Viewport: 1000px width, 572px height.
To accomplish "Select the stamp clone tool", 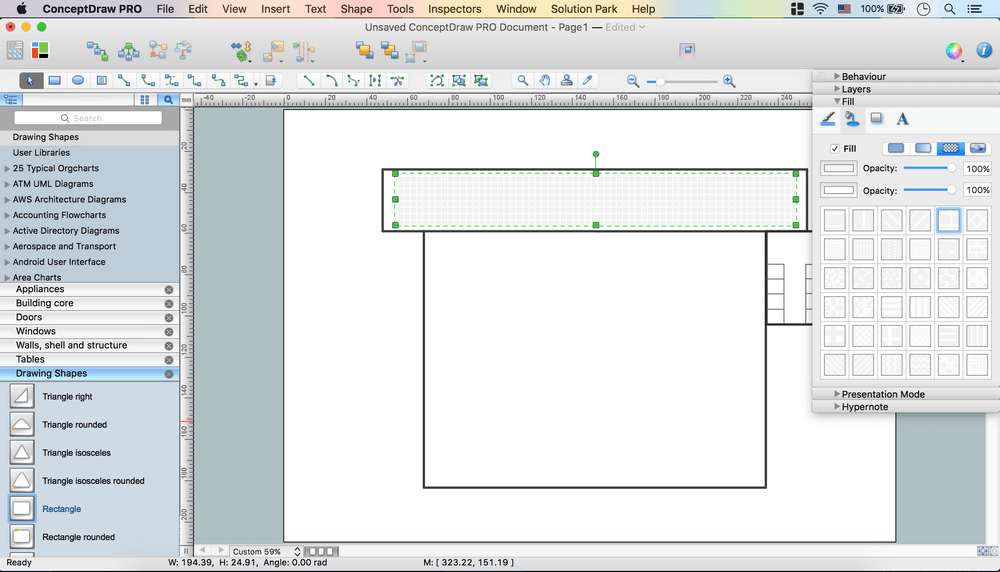I will (x=567, y=80).
